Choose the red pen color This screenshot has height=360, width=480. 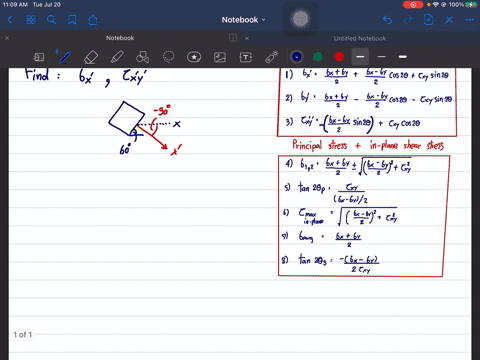(339, 57)
